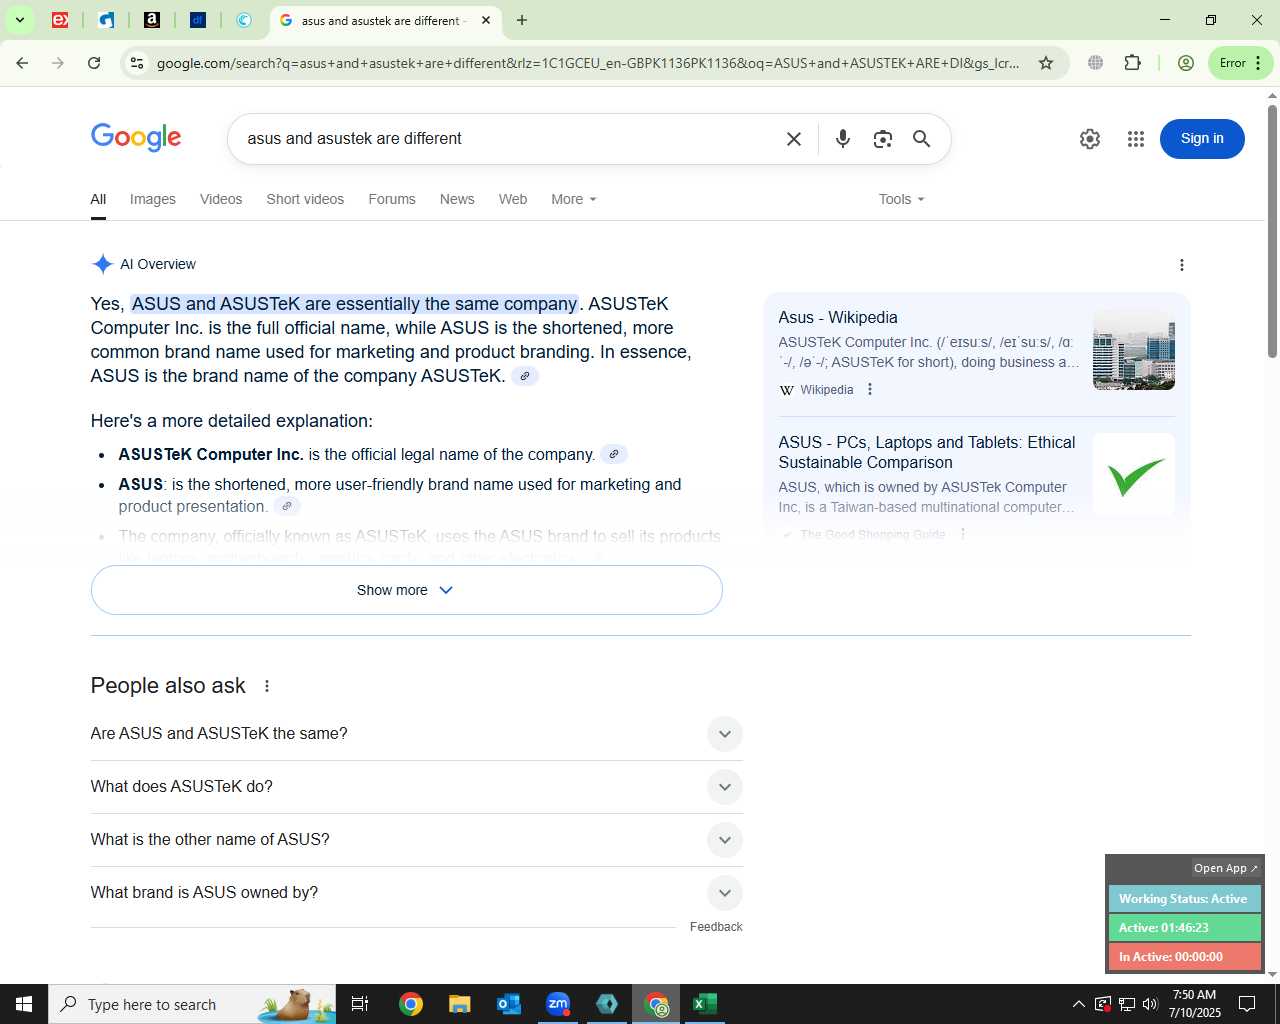
Task: Open the source link chip after 'company ASUSTeK.'
Action: (x=525, y=376)
